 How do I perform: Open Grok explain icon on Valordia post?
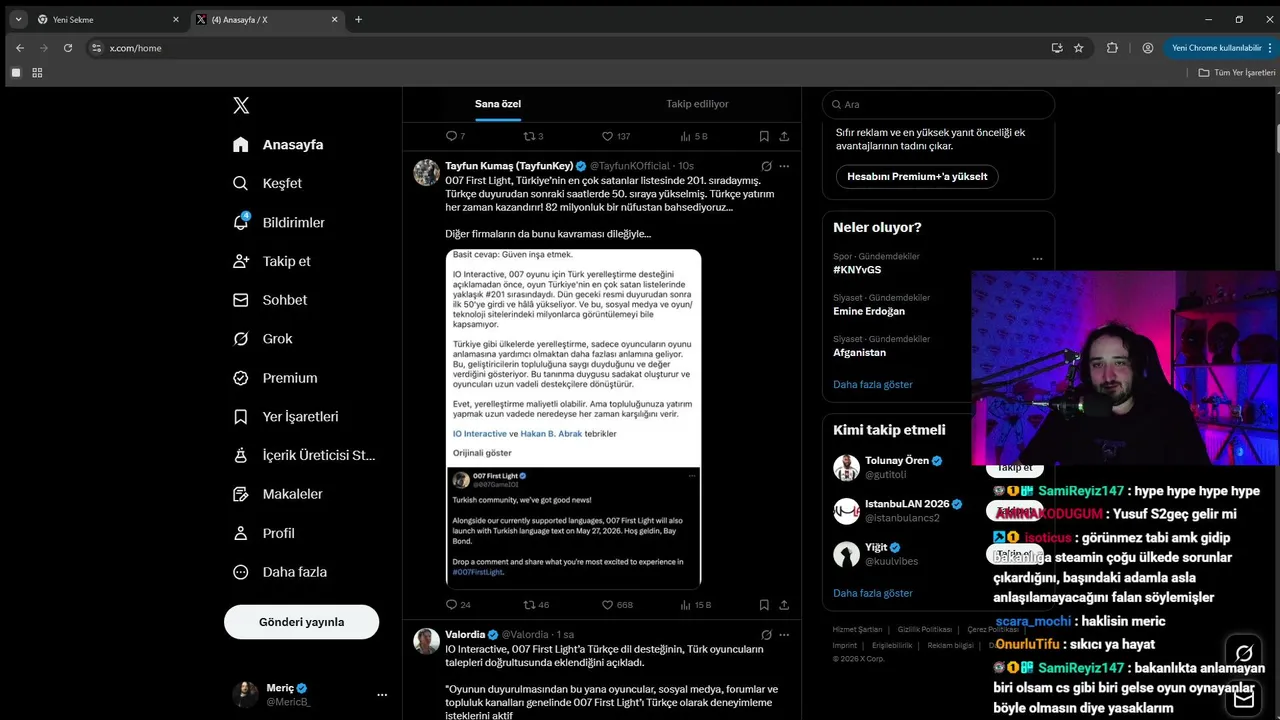[x=766, y=635]
